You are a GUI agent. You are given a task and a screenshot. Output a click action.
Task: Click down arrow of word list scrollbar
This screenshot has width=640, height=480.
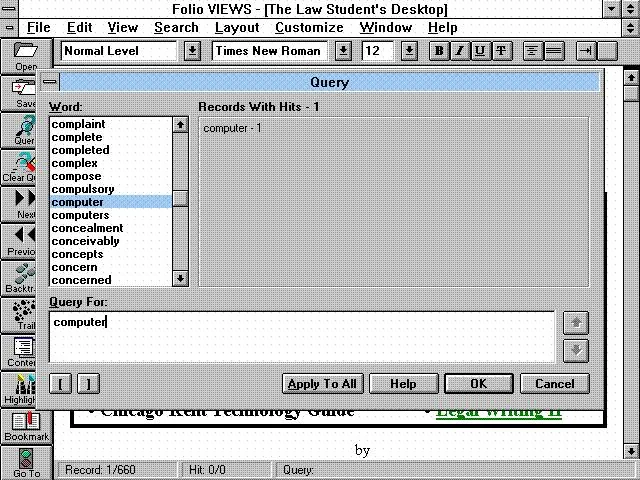[180, 279]
